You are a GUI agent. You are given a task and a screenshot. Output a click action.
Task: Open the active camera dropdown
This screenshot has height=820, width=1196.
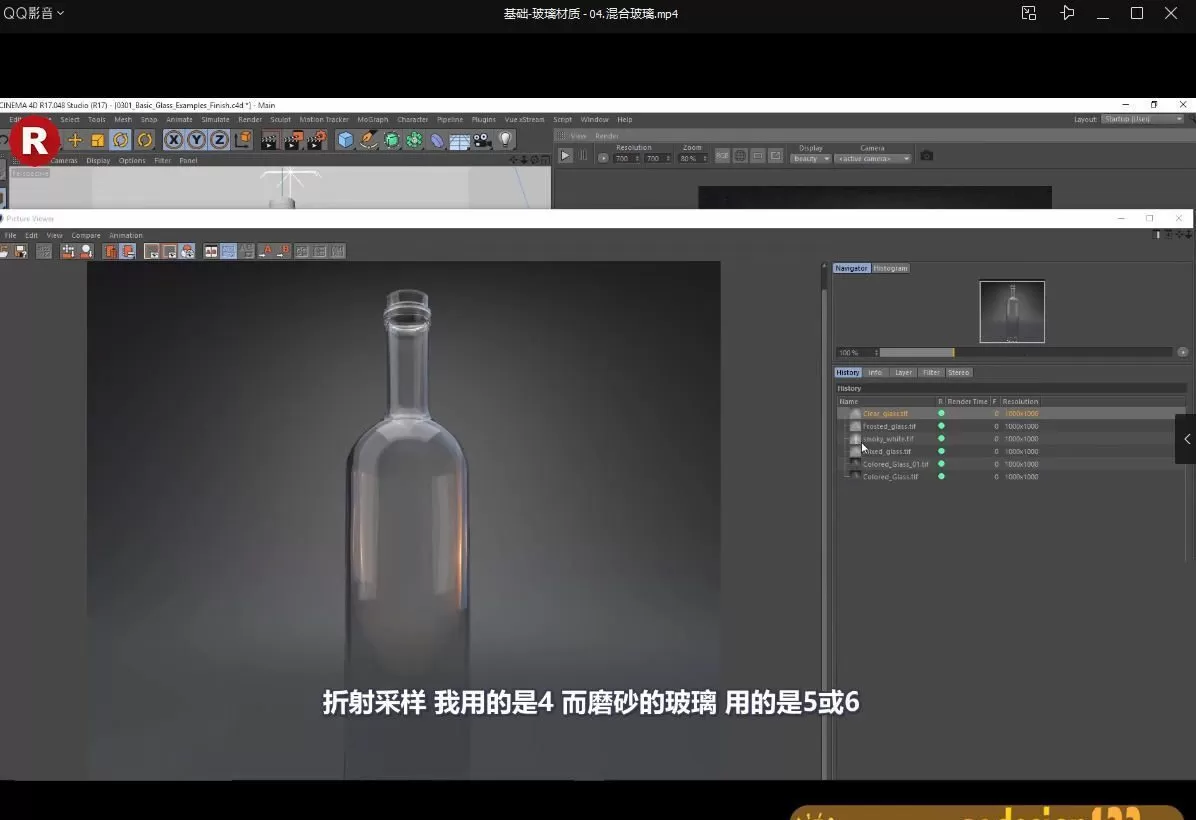[874, 158]
